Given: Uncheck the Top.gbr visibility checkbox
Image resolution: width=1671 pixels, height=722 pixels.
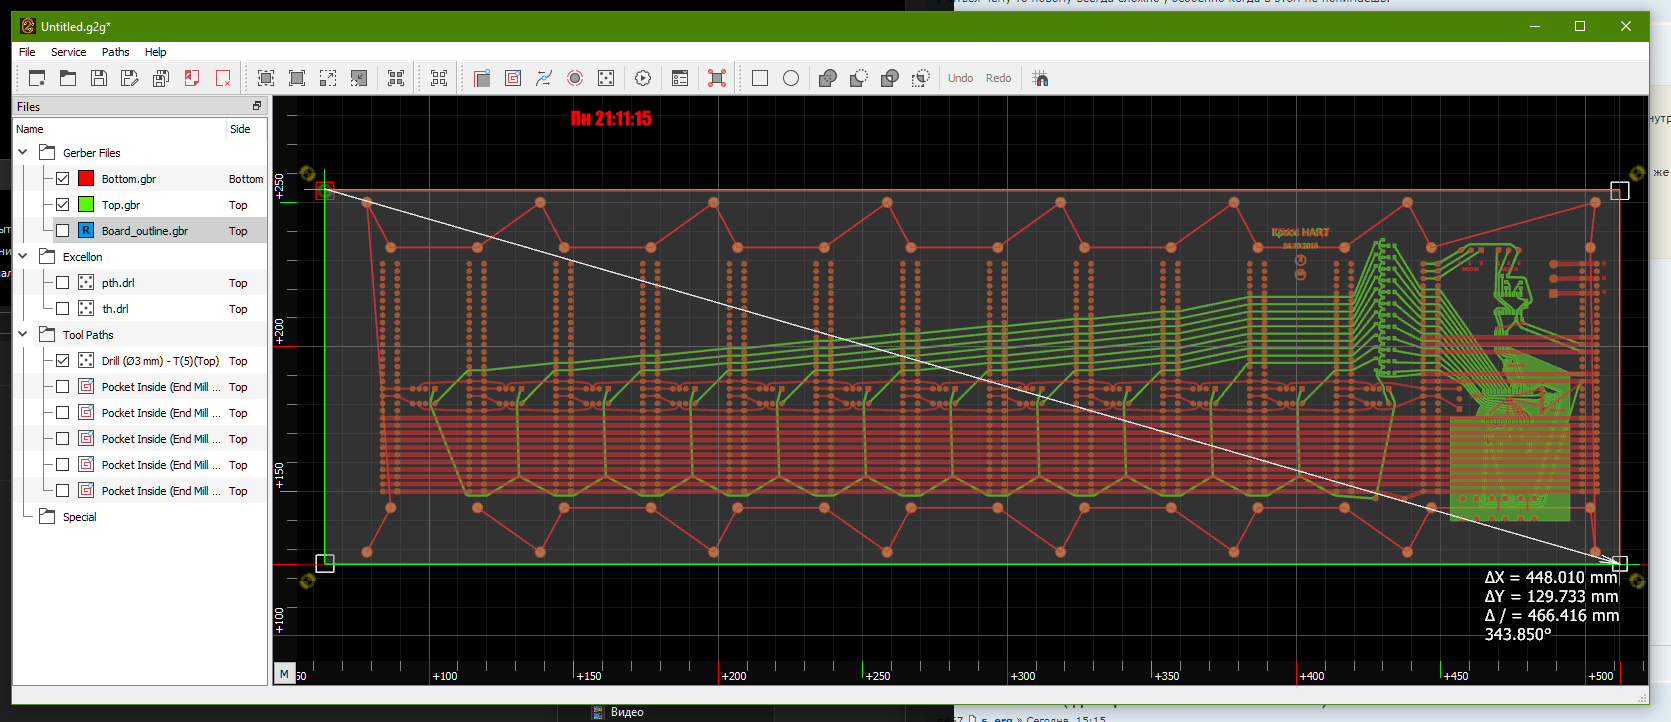Looking at the screenshot, I should 63,205.
